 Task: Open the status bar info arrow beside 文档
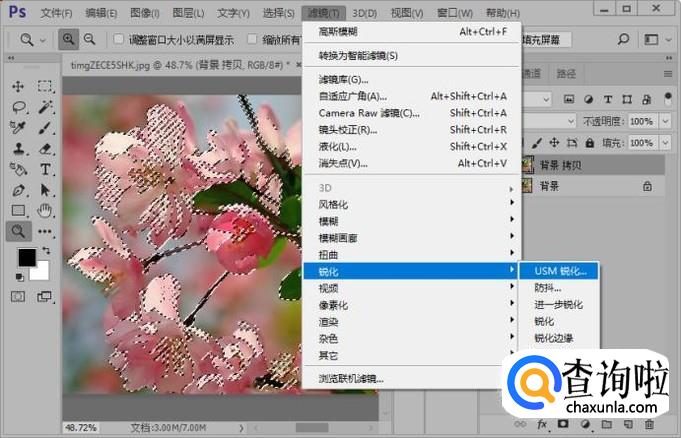241,428
